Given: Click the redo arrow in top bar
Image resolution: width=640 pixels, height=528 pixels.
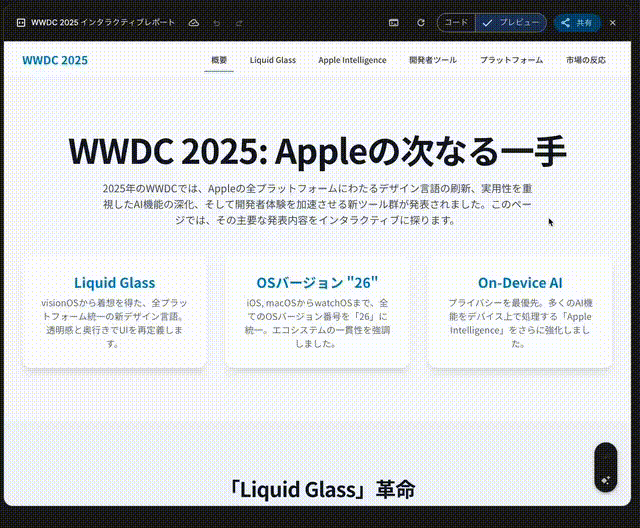Looking at the screenshot, I should tap(239, 23).
